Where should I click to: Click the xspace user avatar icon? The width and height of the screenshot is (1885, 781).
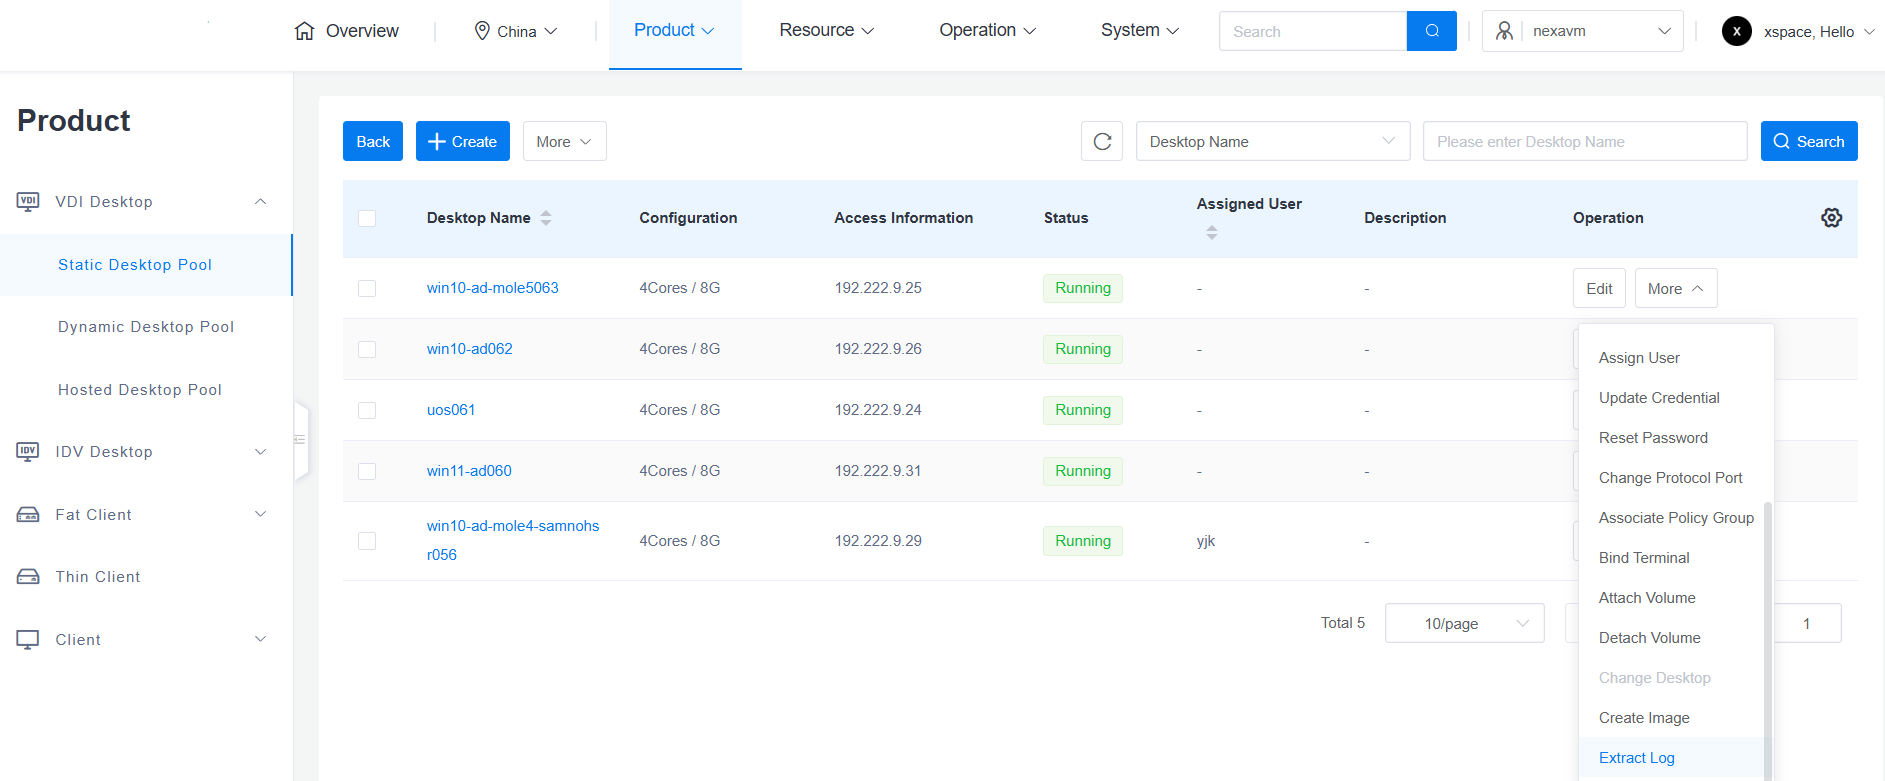(1736, 31)
